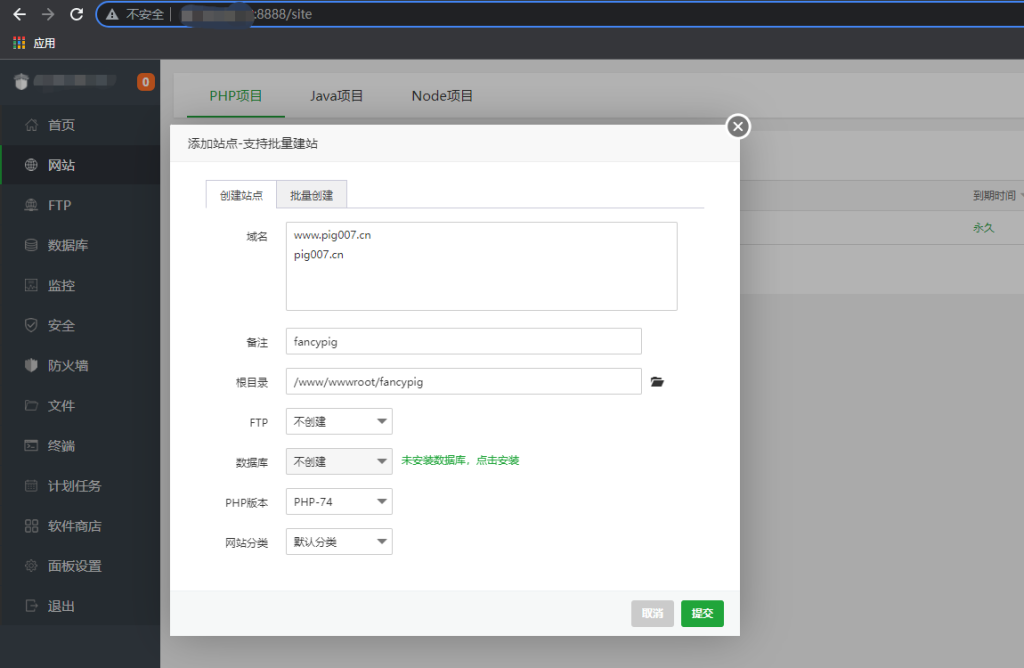The width and height of the screenshot is (1024, 668).
Task: Click the database icon beside 数据库
Action: tap(31, 245)
